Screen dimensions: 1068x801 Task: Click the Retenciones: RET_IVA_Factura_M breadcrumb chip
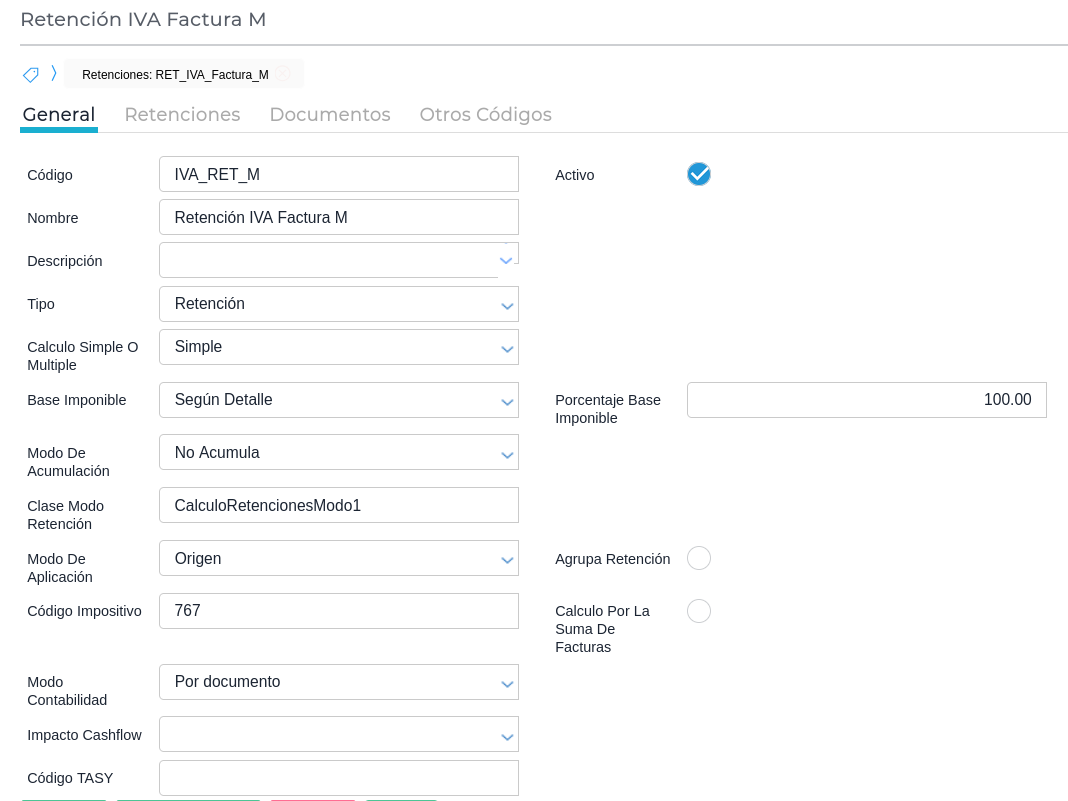175,75
